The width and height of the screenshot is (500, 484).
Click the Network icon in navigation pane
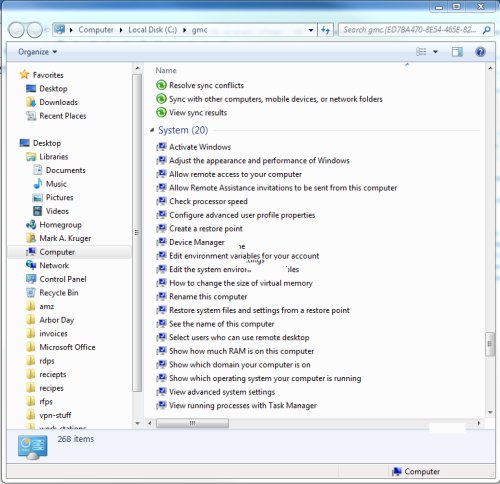pyautogui.click(x=31, y=265)
